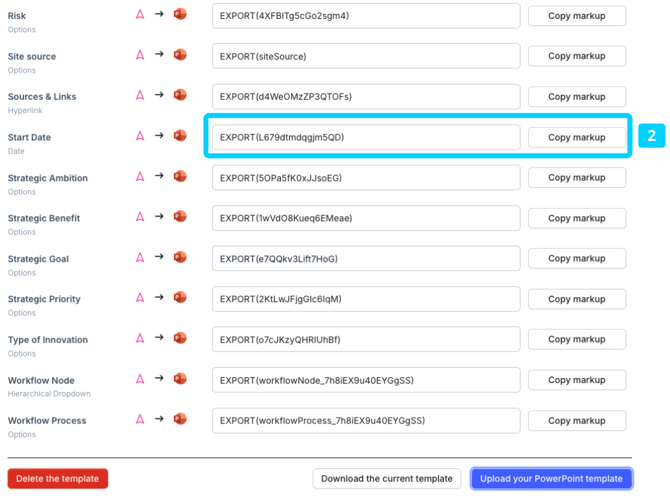Click the Workflow Process field label
670x498 pixels.
point(47,421)
